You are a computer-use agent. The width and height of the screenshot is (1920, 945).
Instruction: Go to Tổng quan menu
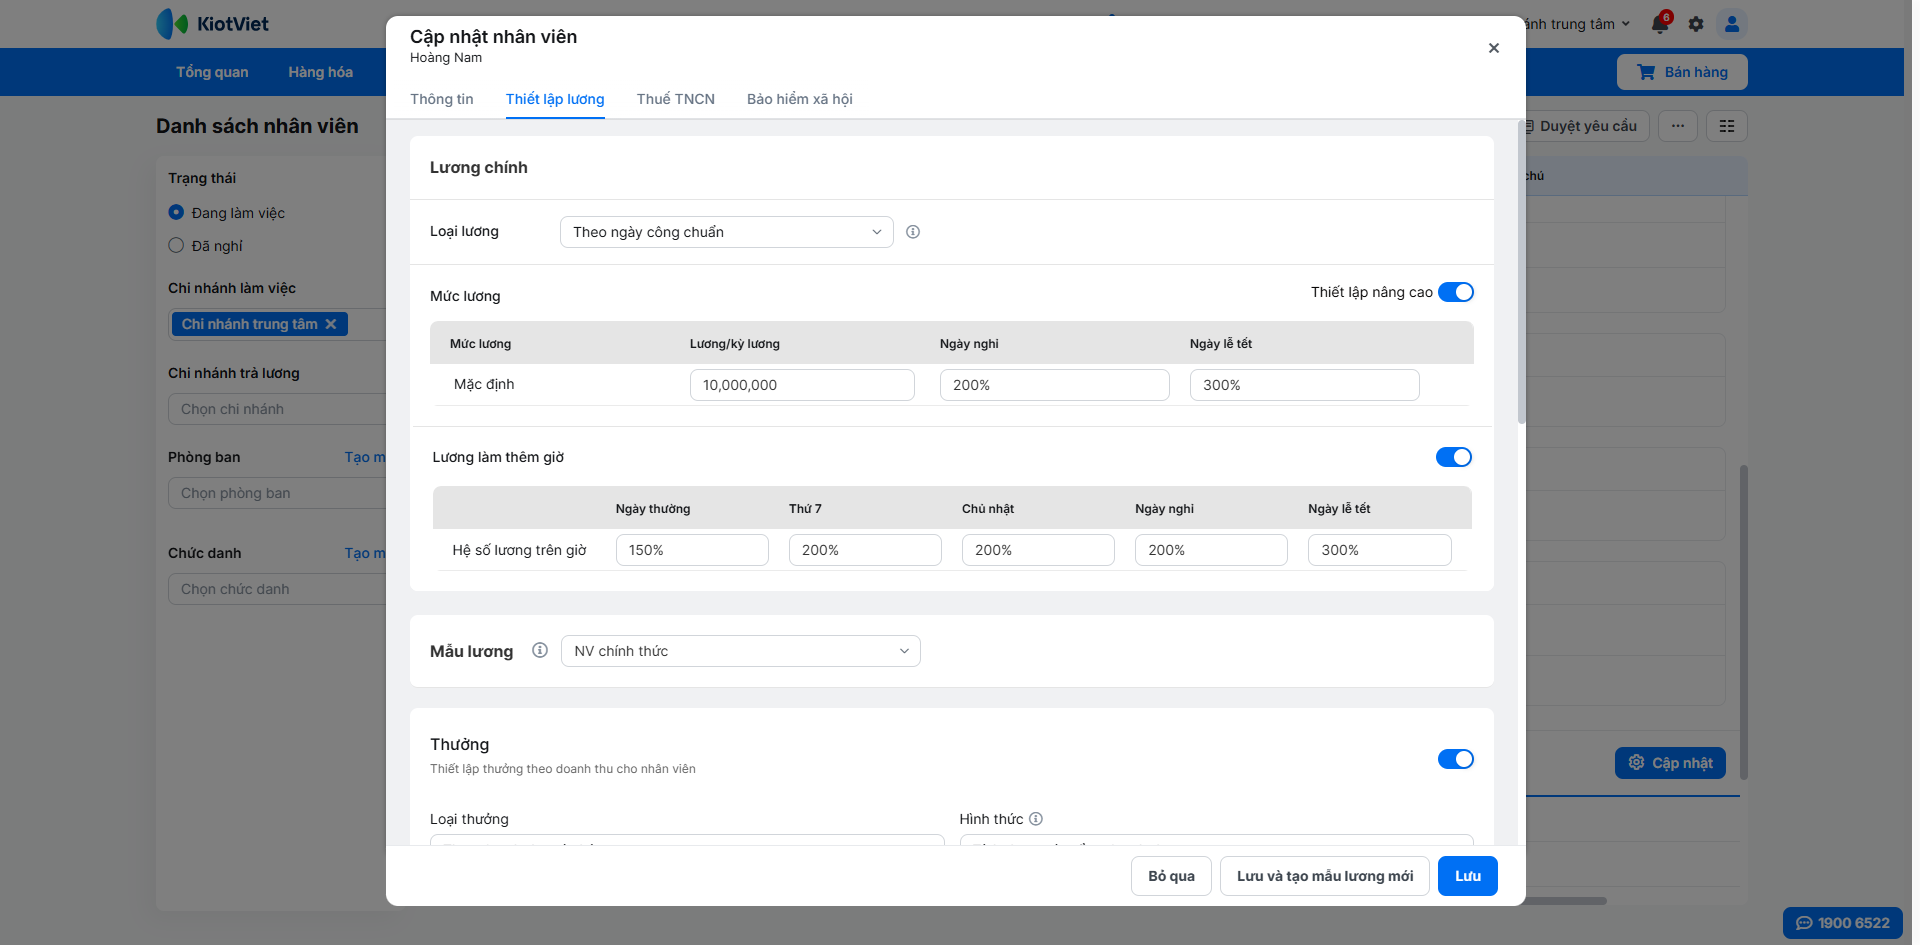212,72
